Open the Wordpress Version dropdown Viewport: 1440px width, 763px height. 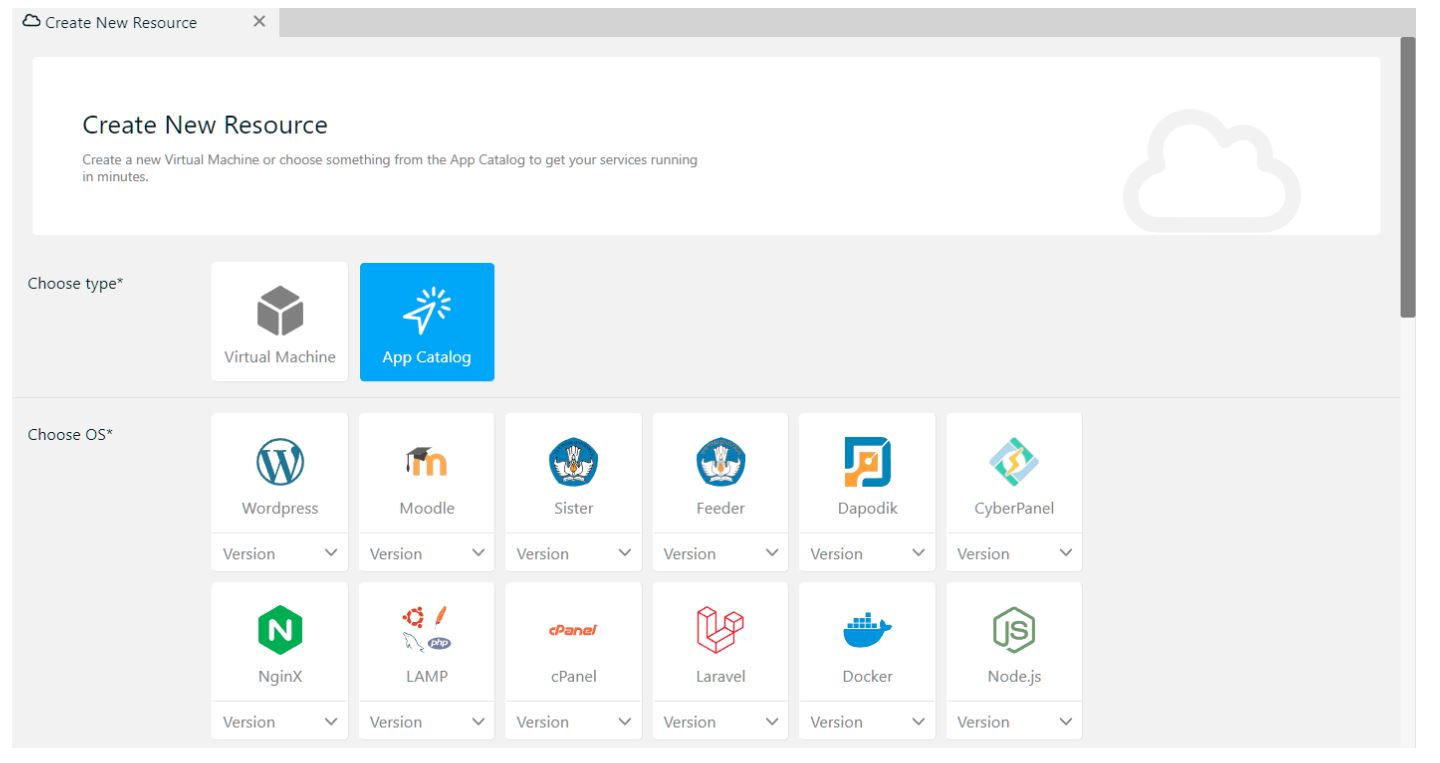[x=278, y=553]
